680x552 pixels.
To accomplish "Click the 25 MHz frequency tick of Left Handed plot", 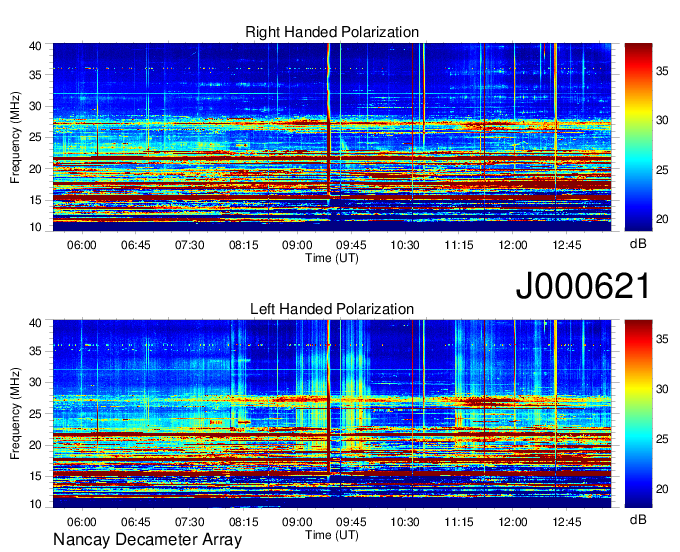I will [35, 414].
